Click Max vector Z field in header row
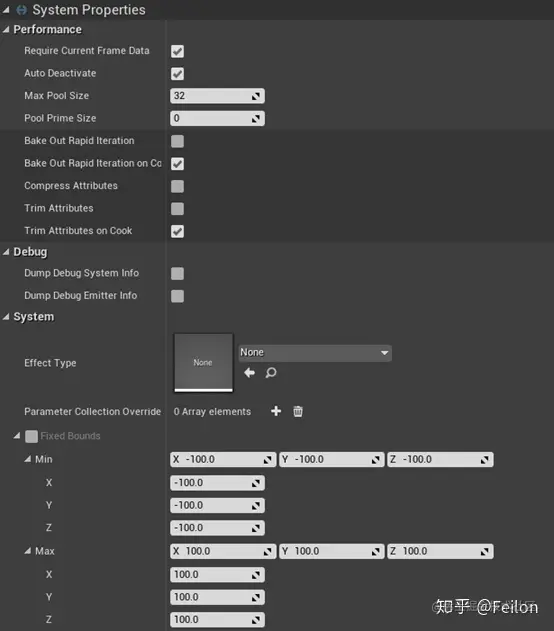Screen dimensions: 554x631 (441, 551)
